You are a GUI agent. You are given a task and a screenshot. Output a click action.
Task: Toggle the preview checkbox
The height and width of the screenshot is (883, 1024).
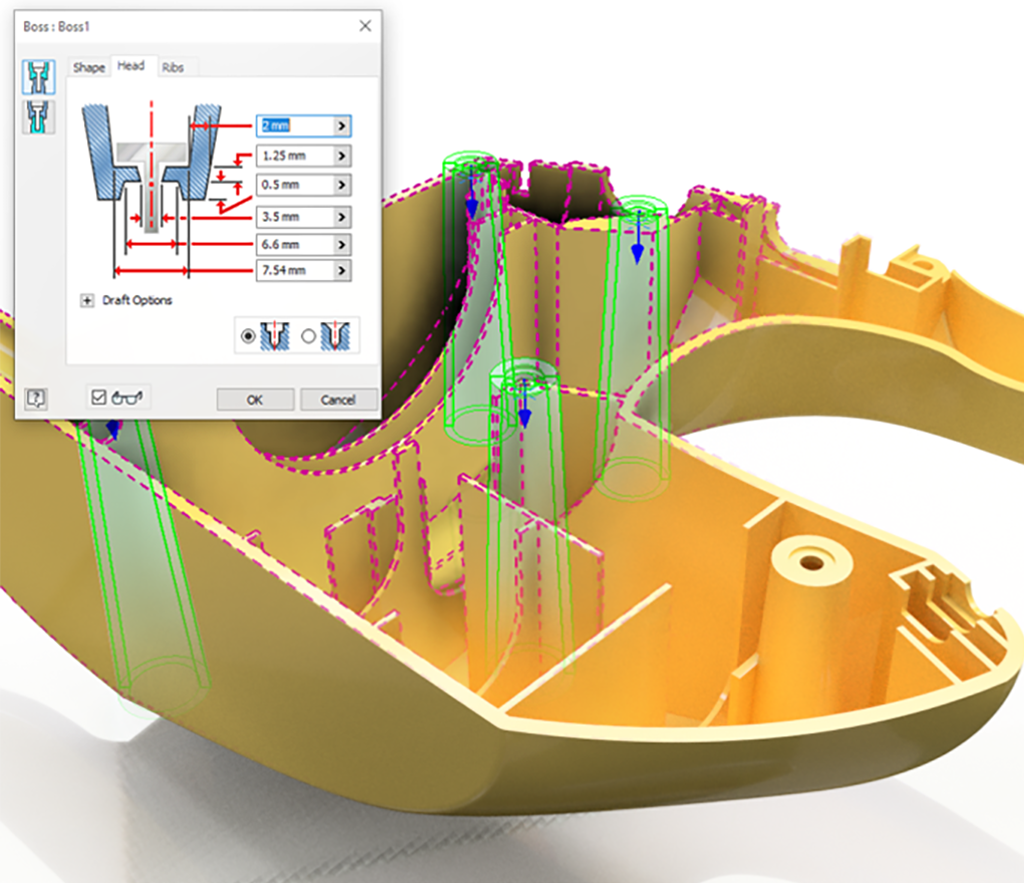tap(98, 398)
